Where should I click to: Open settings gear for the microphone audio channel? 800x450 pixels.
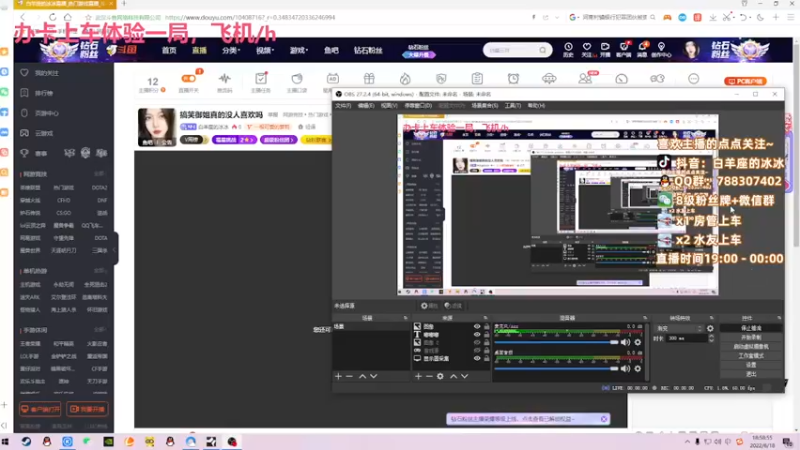point(638,342)
